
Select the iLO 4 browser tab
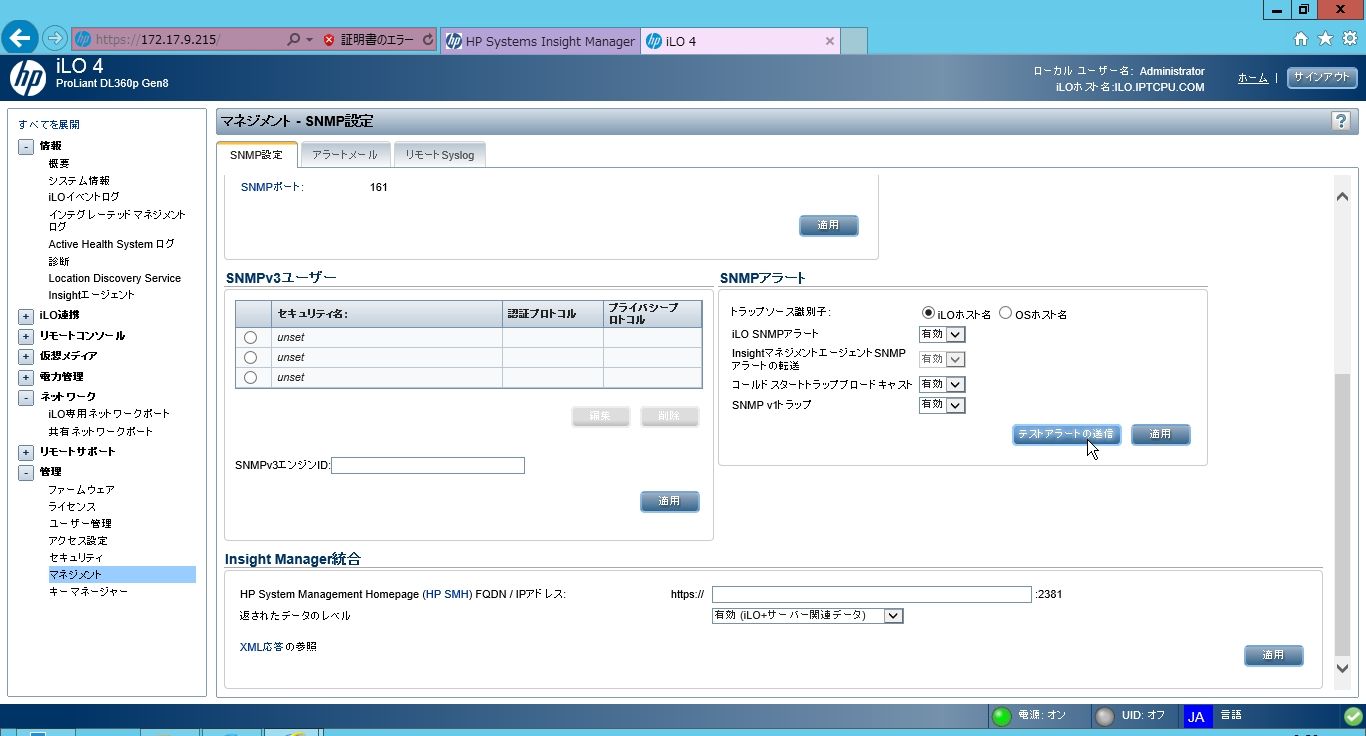[x=740, y=41]
